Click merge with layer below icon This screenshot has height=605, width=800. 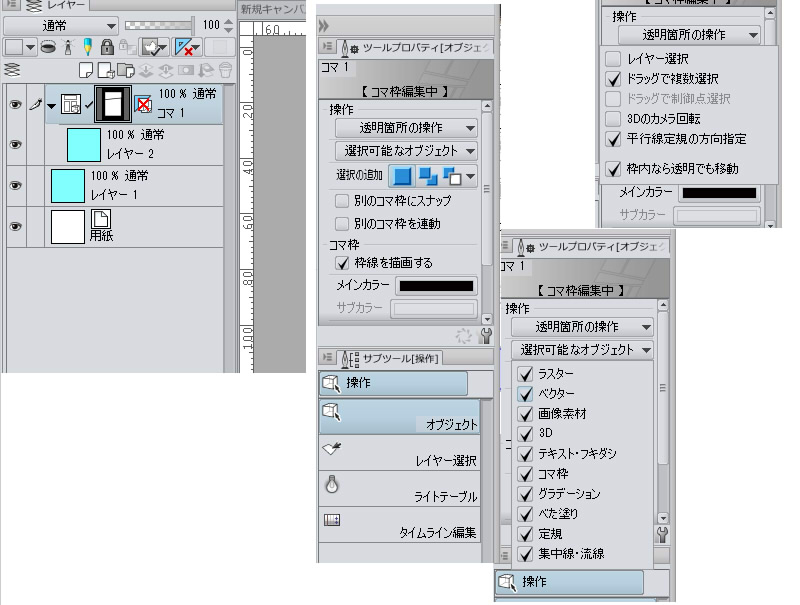point(165,70)
